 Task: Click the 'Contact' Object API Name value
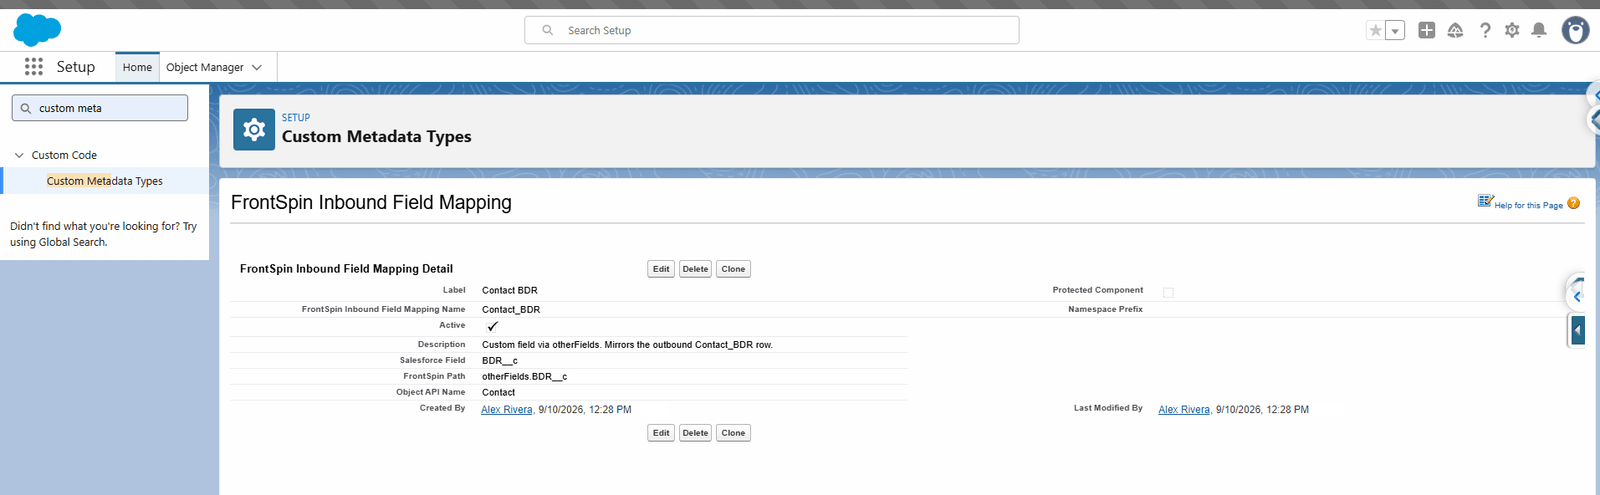[498, 392]
